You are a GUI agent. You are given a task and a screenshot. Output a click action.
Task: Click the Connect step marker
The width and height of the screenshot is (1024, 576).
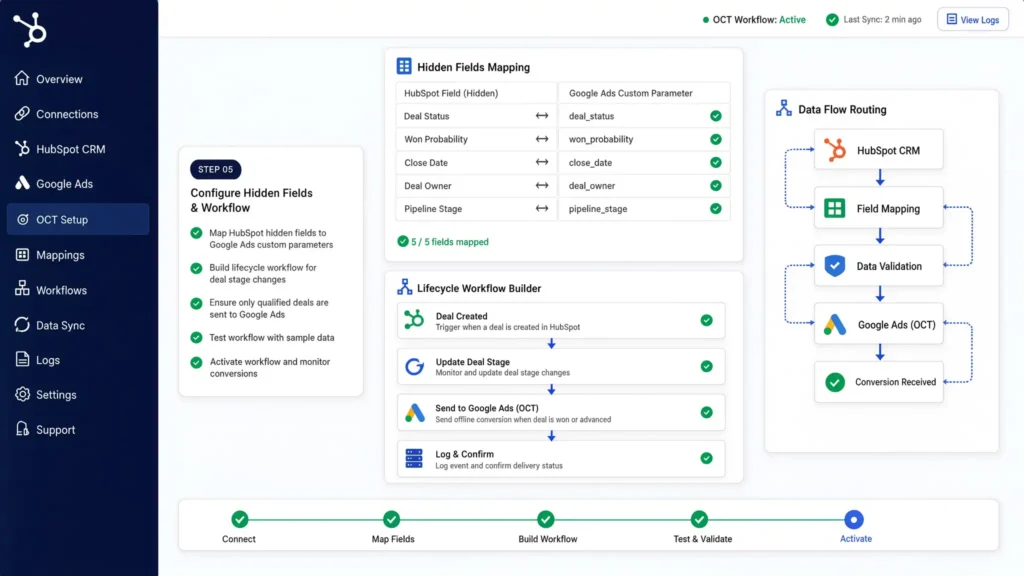tap(240, 519)
